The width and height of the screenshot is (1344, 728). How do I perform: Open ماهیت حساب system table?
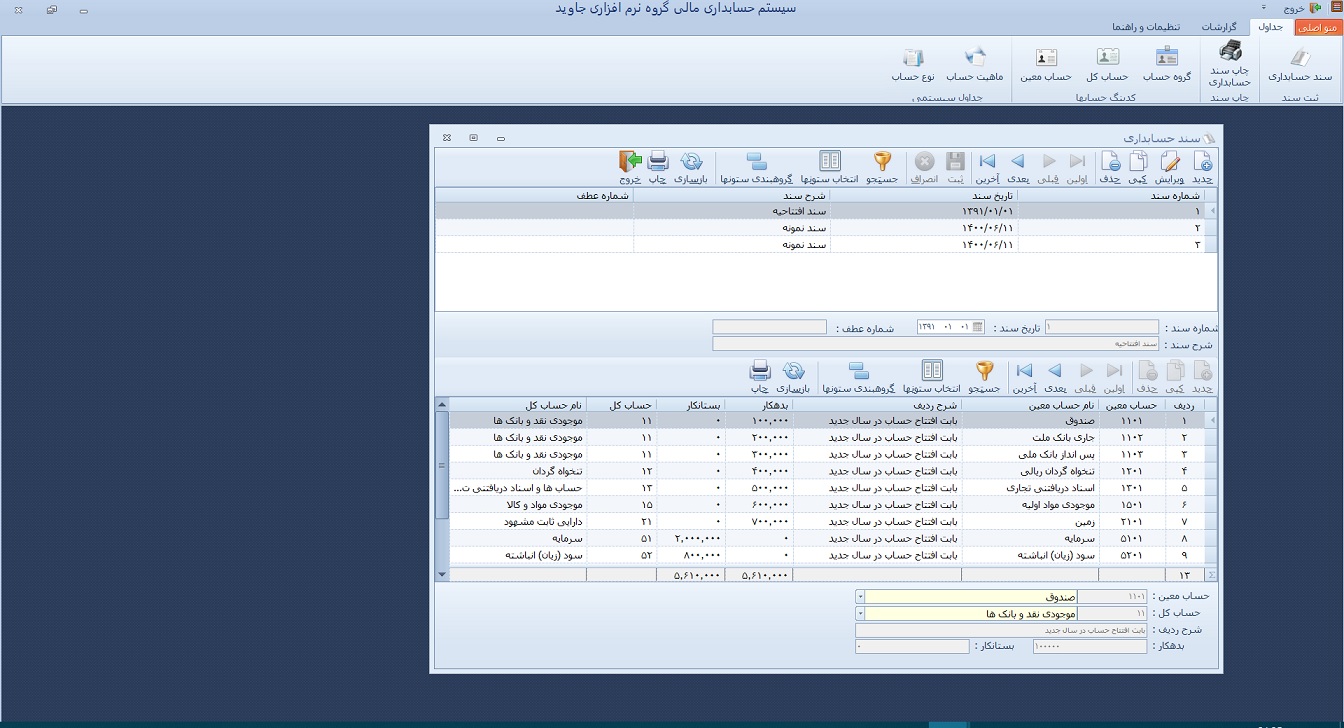[x=974, y=65]
